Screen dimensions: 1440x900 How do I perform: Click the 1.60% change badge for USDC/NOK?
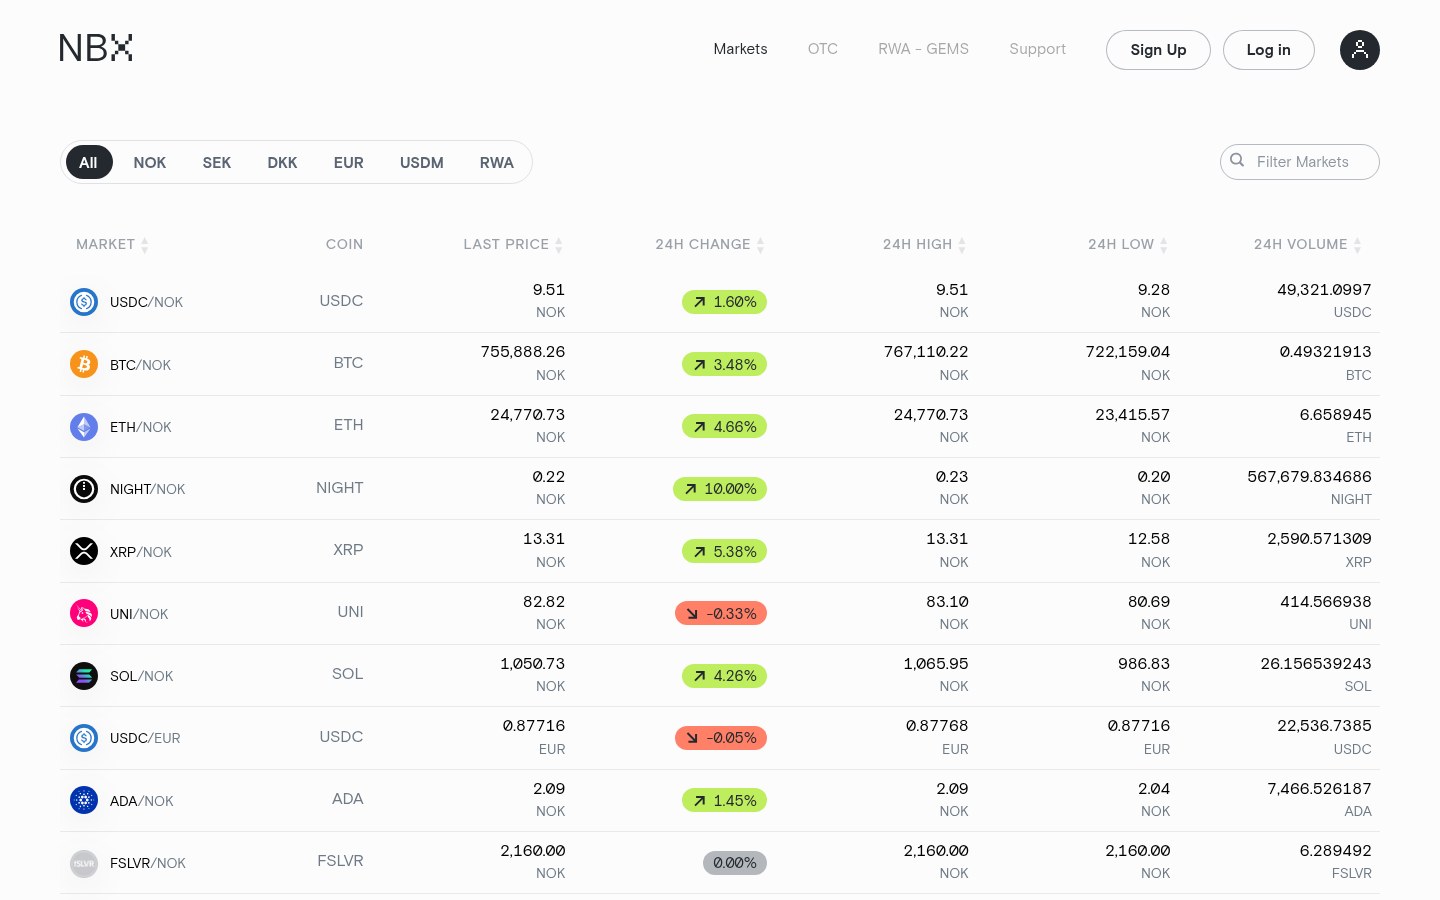point(724,302)
